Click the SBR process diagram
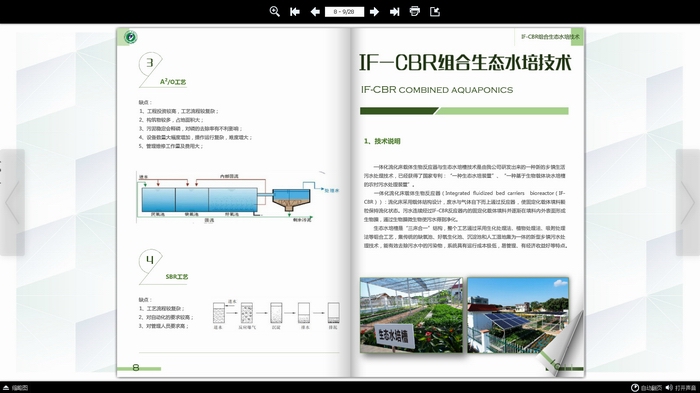 (x=276, y=315)
